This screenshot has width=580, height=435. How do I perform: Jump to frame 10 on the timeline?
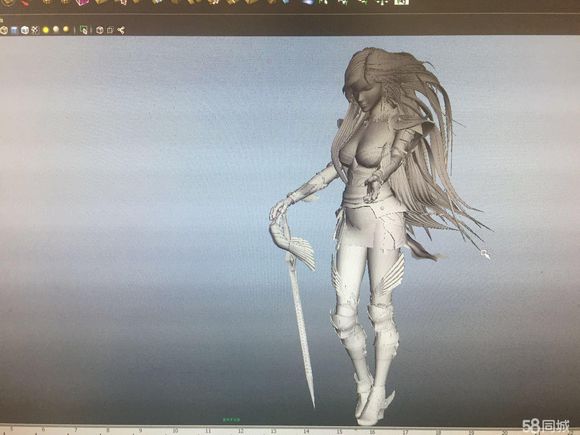[x=175, y=431]
